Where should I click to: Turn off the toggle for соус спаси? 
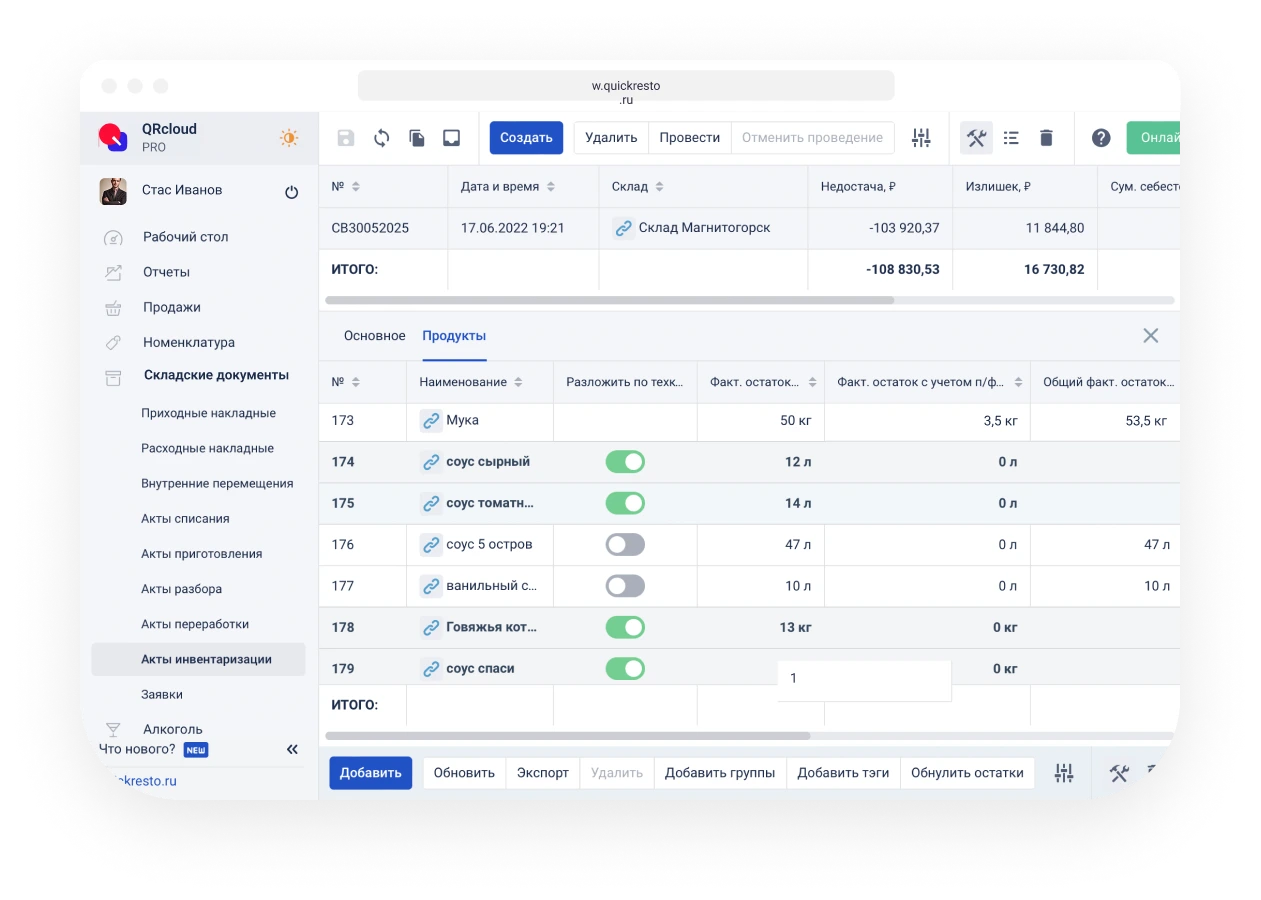[625, 668]
